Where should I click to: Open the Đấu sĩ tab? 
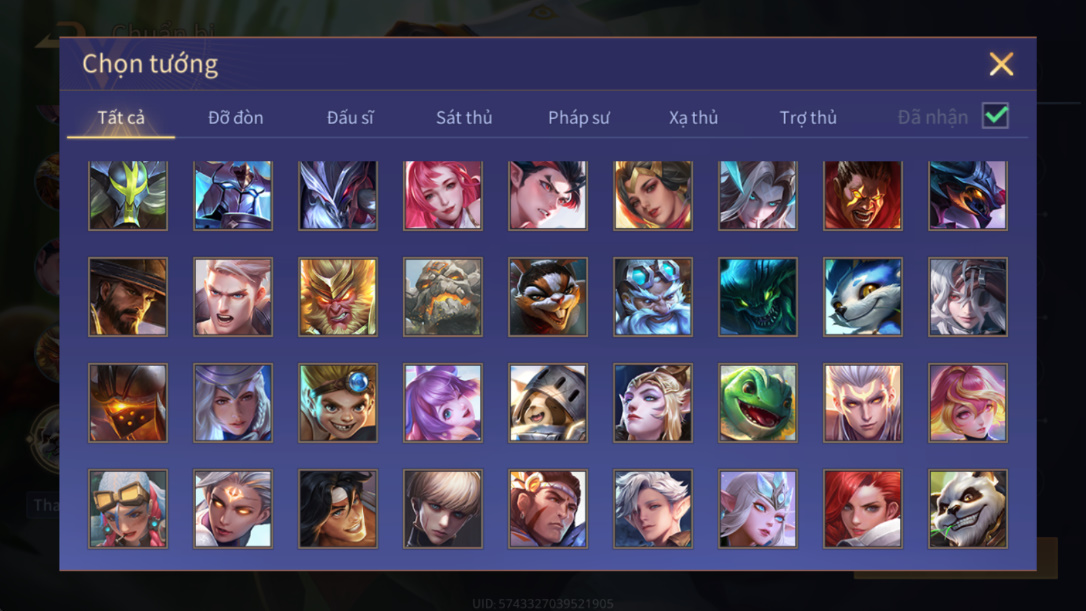(350, 118)
